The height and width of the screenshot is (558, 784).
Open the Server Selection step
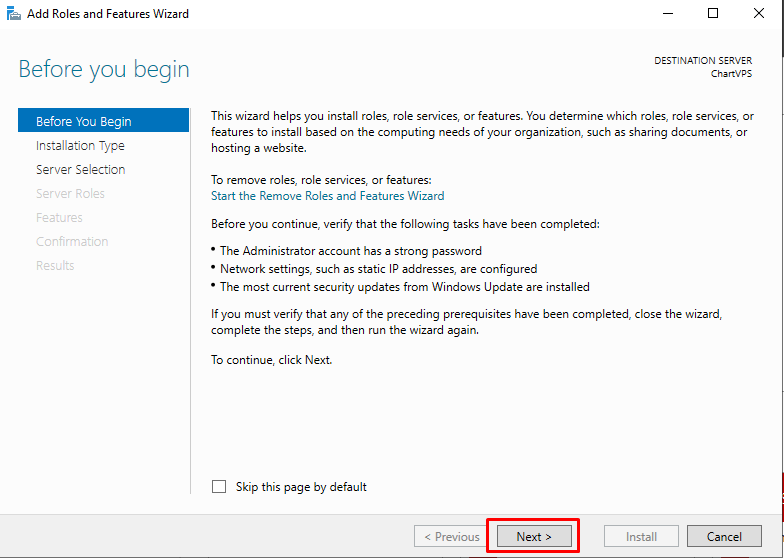pos(80,170)
